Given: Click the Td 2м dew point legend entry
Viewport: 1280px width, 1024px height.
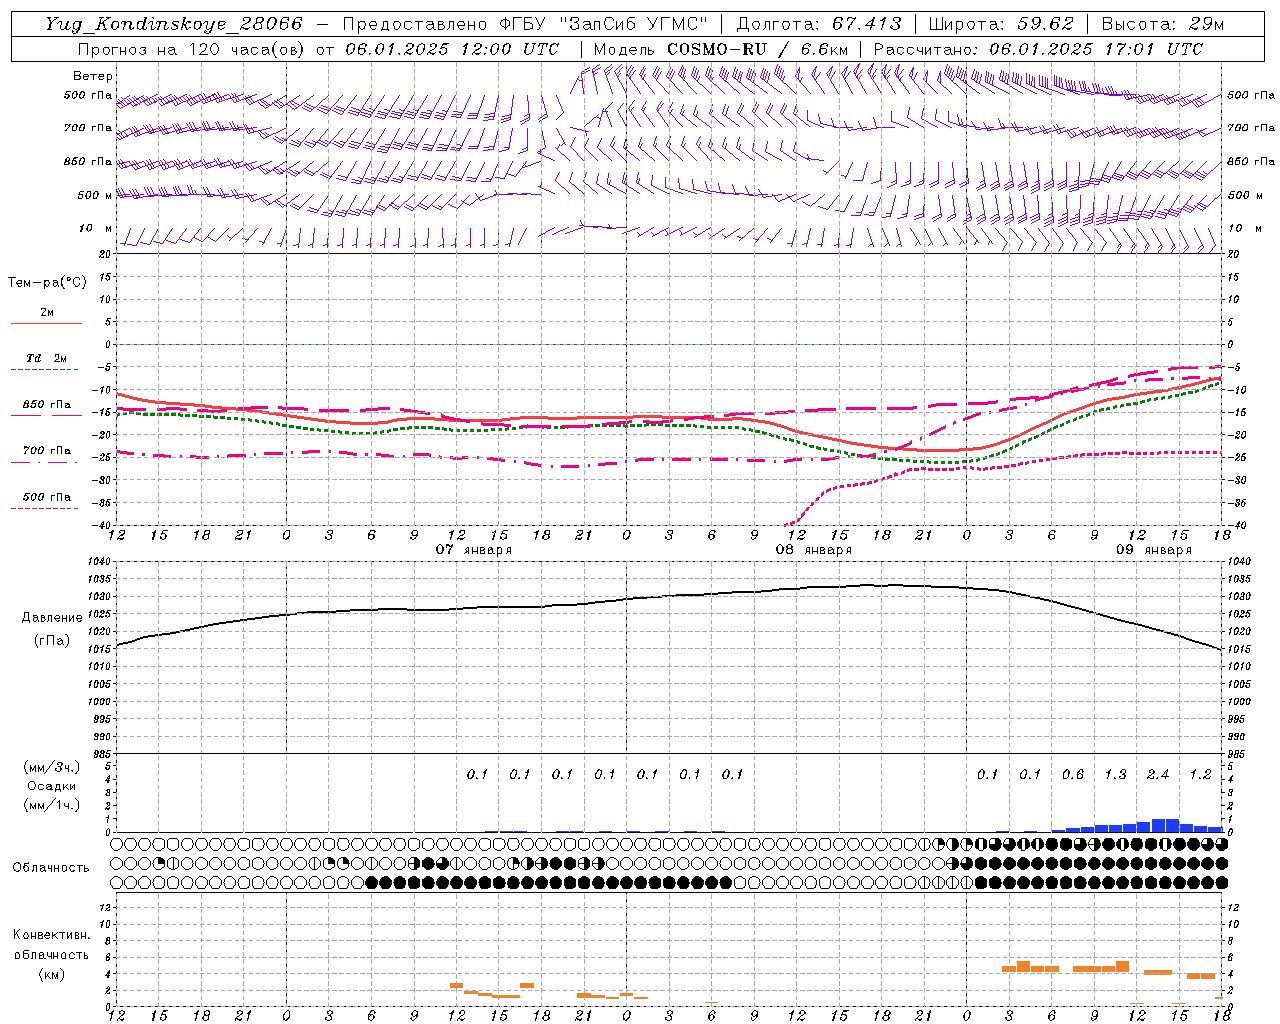Looking at the screenshot, I should (x=46, y=358).
